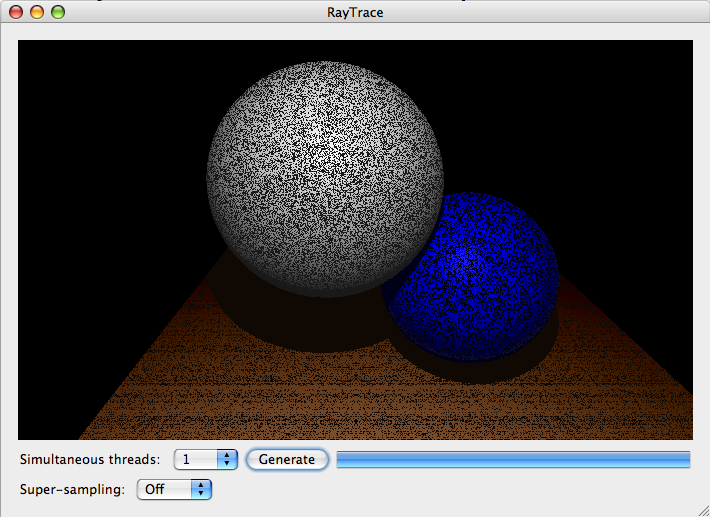The image size is (710, 517).
Task: Click the blue render progress bar
Action: point(513,459)
